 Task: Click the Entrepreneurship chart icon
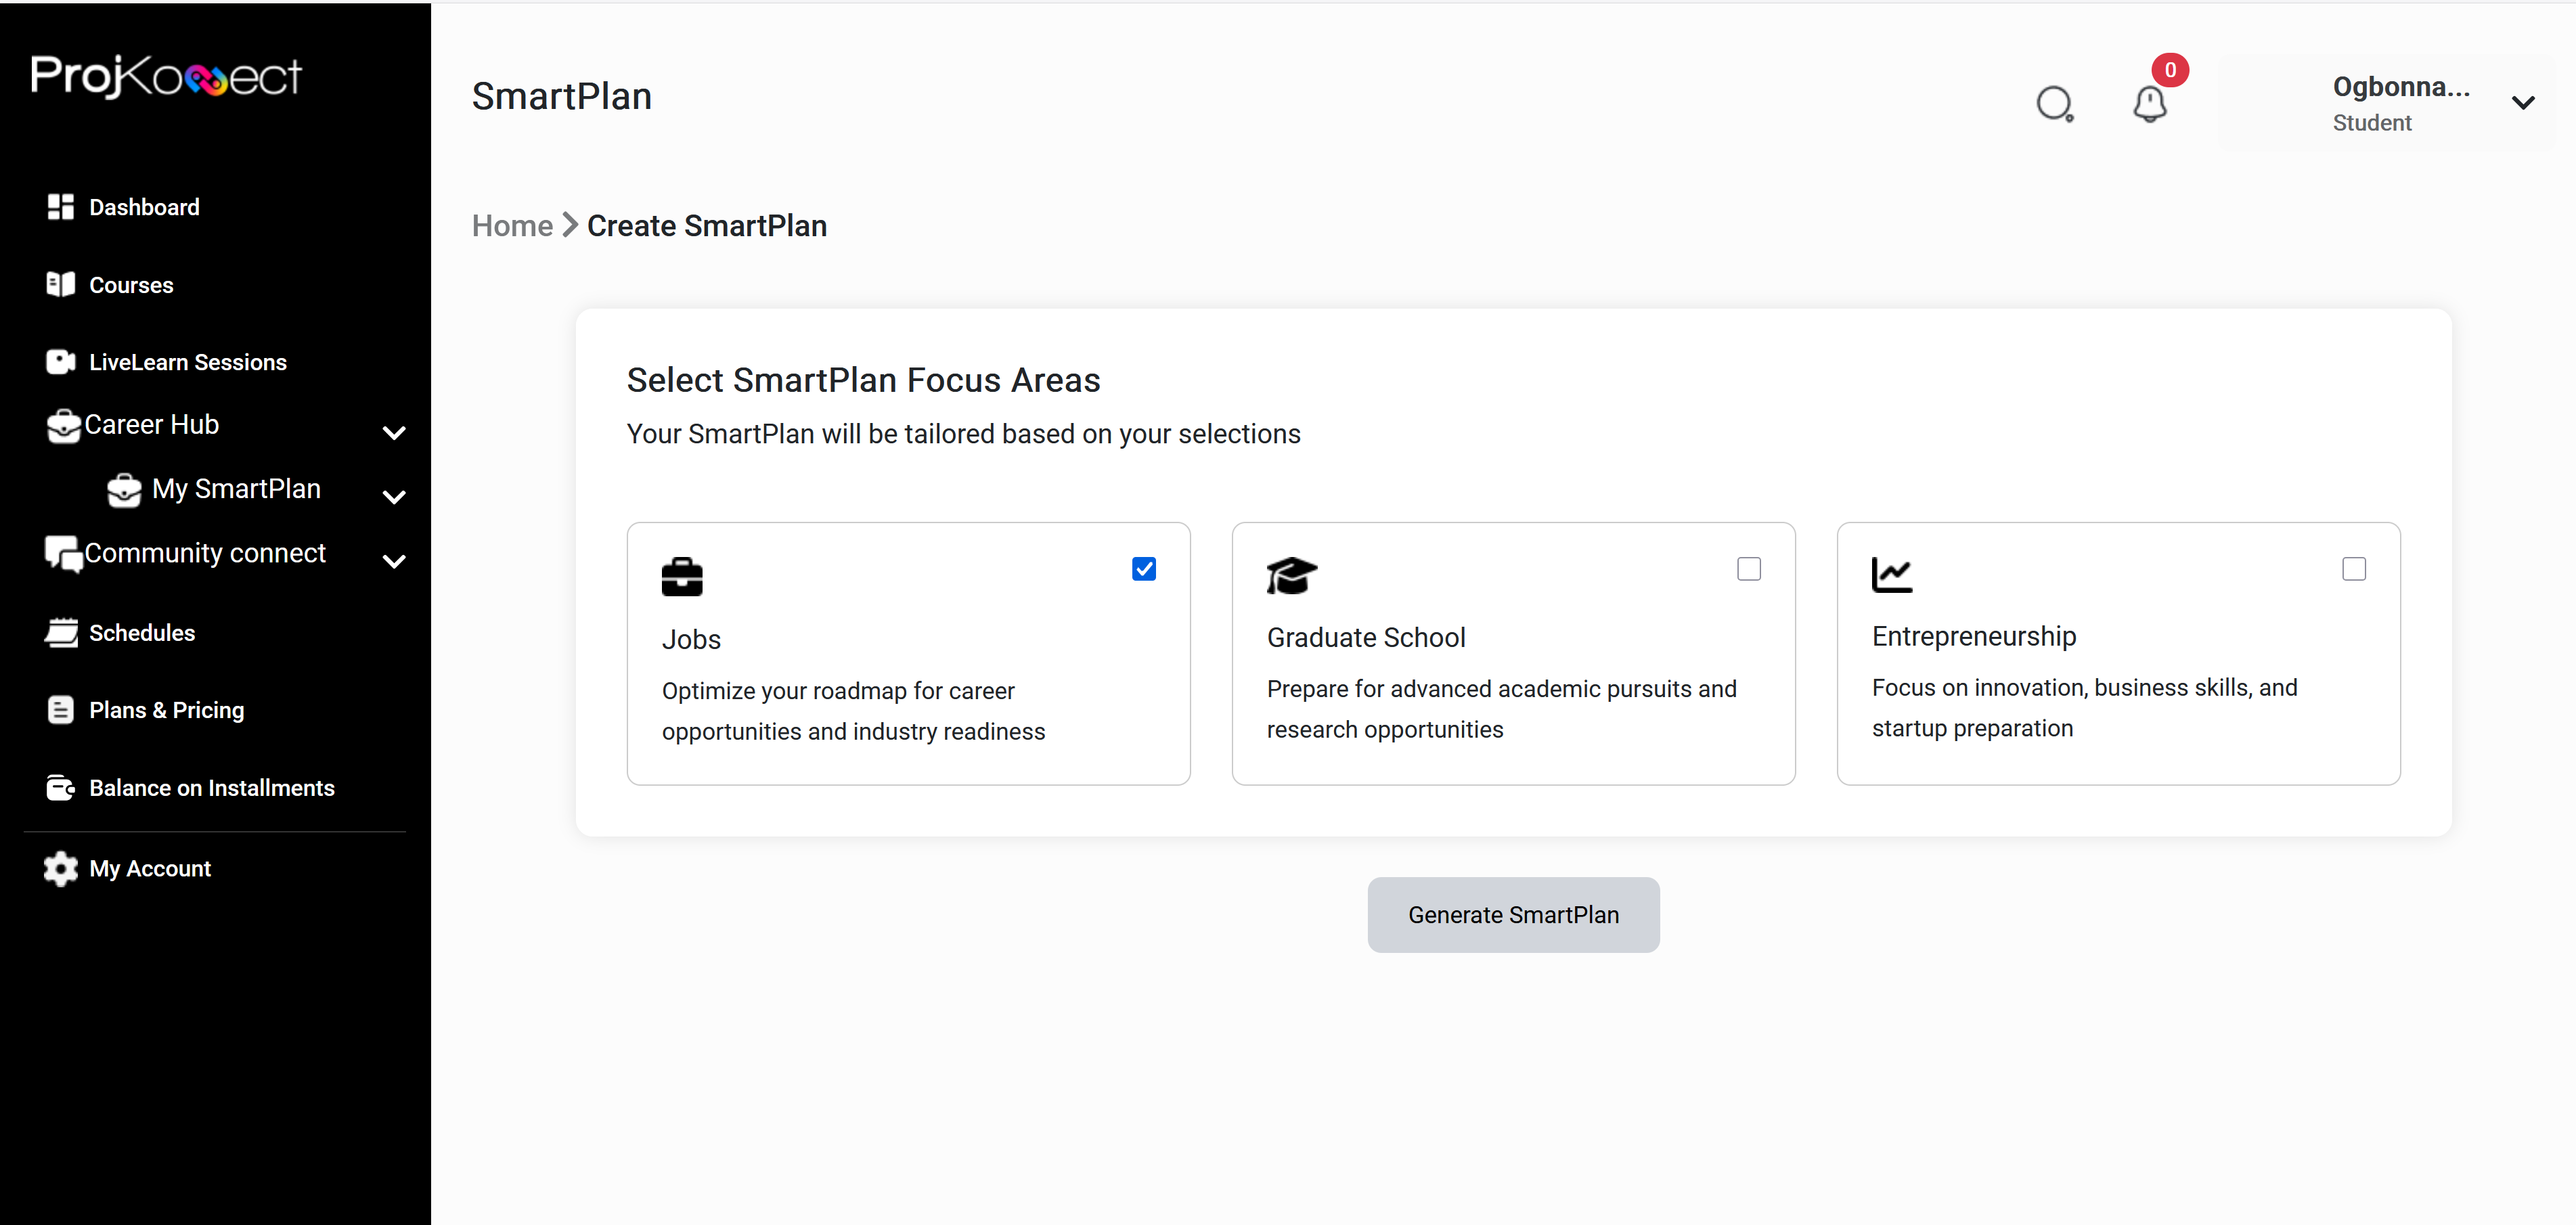[x=1892, y=575]
